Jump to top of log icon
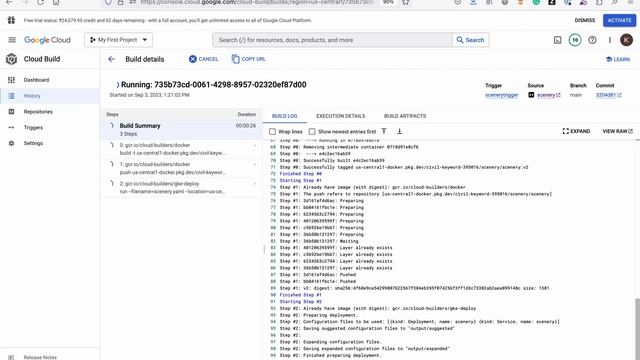The width and height of the screenshot is (640, 360). [x=384, y=131]
